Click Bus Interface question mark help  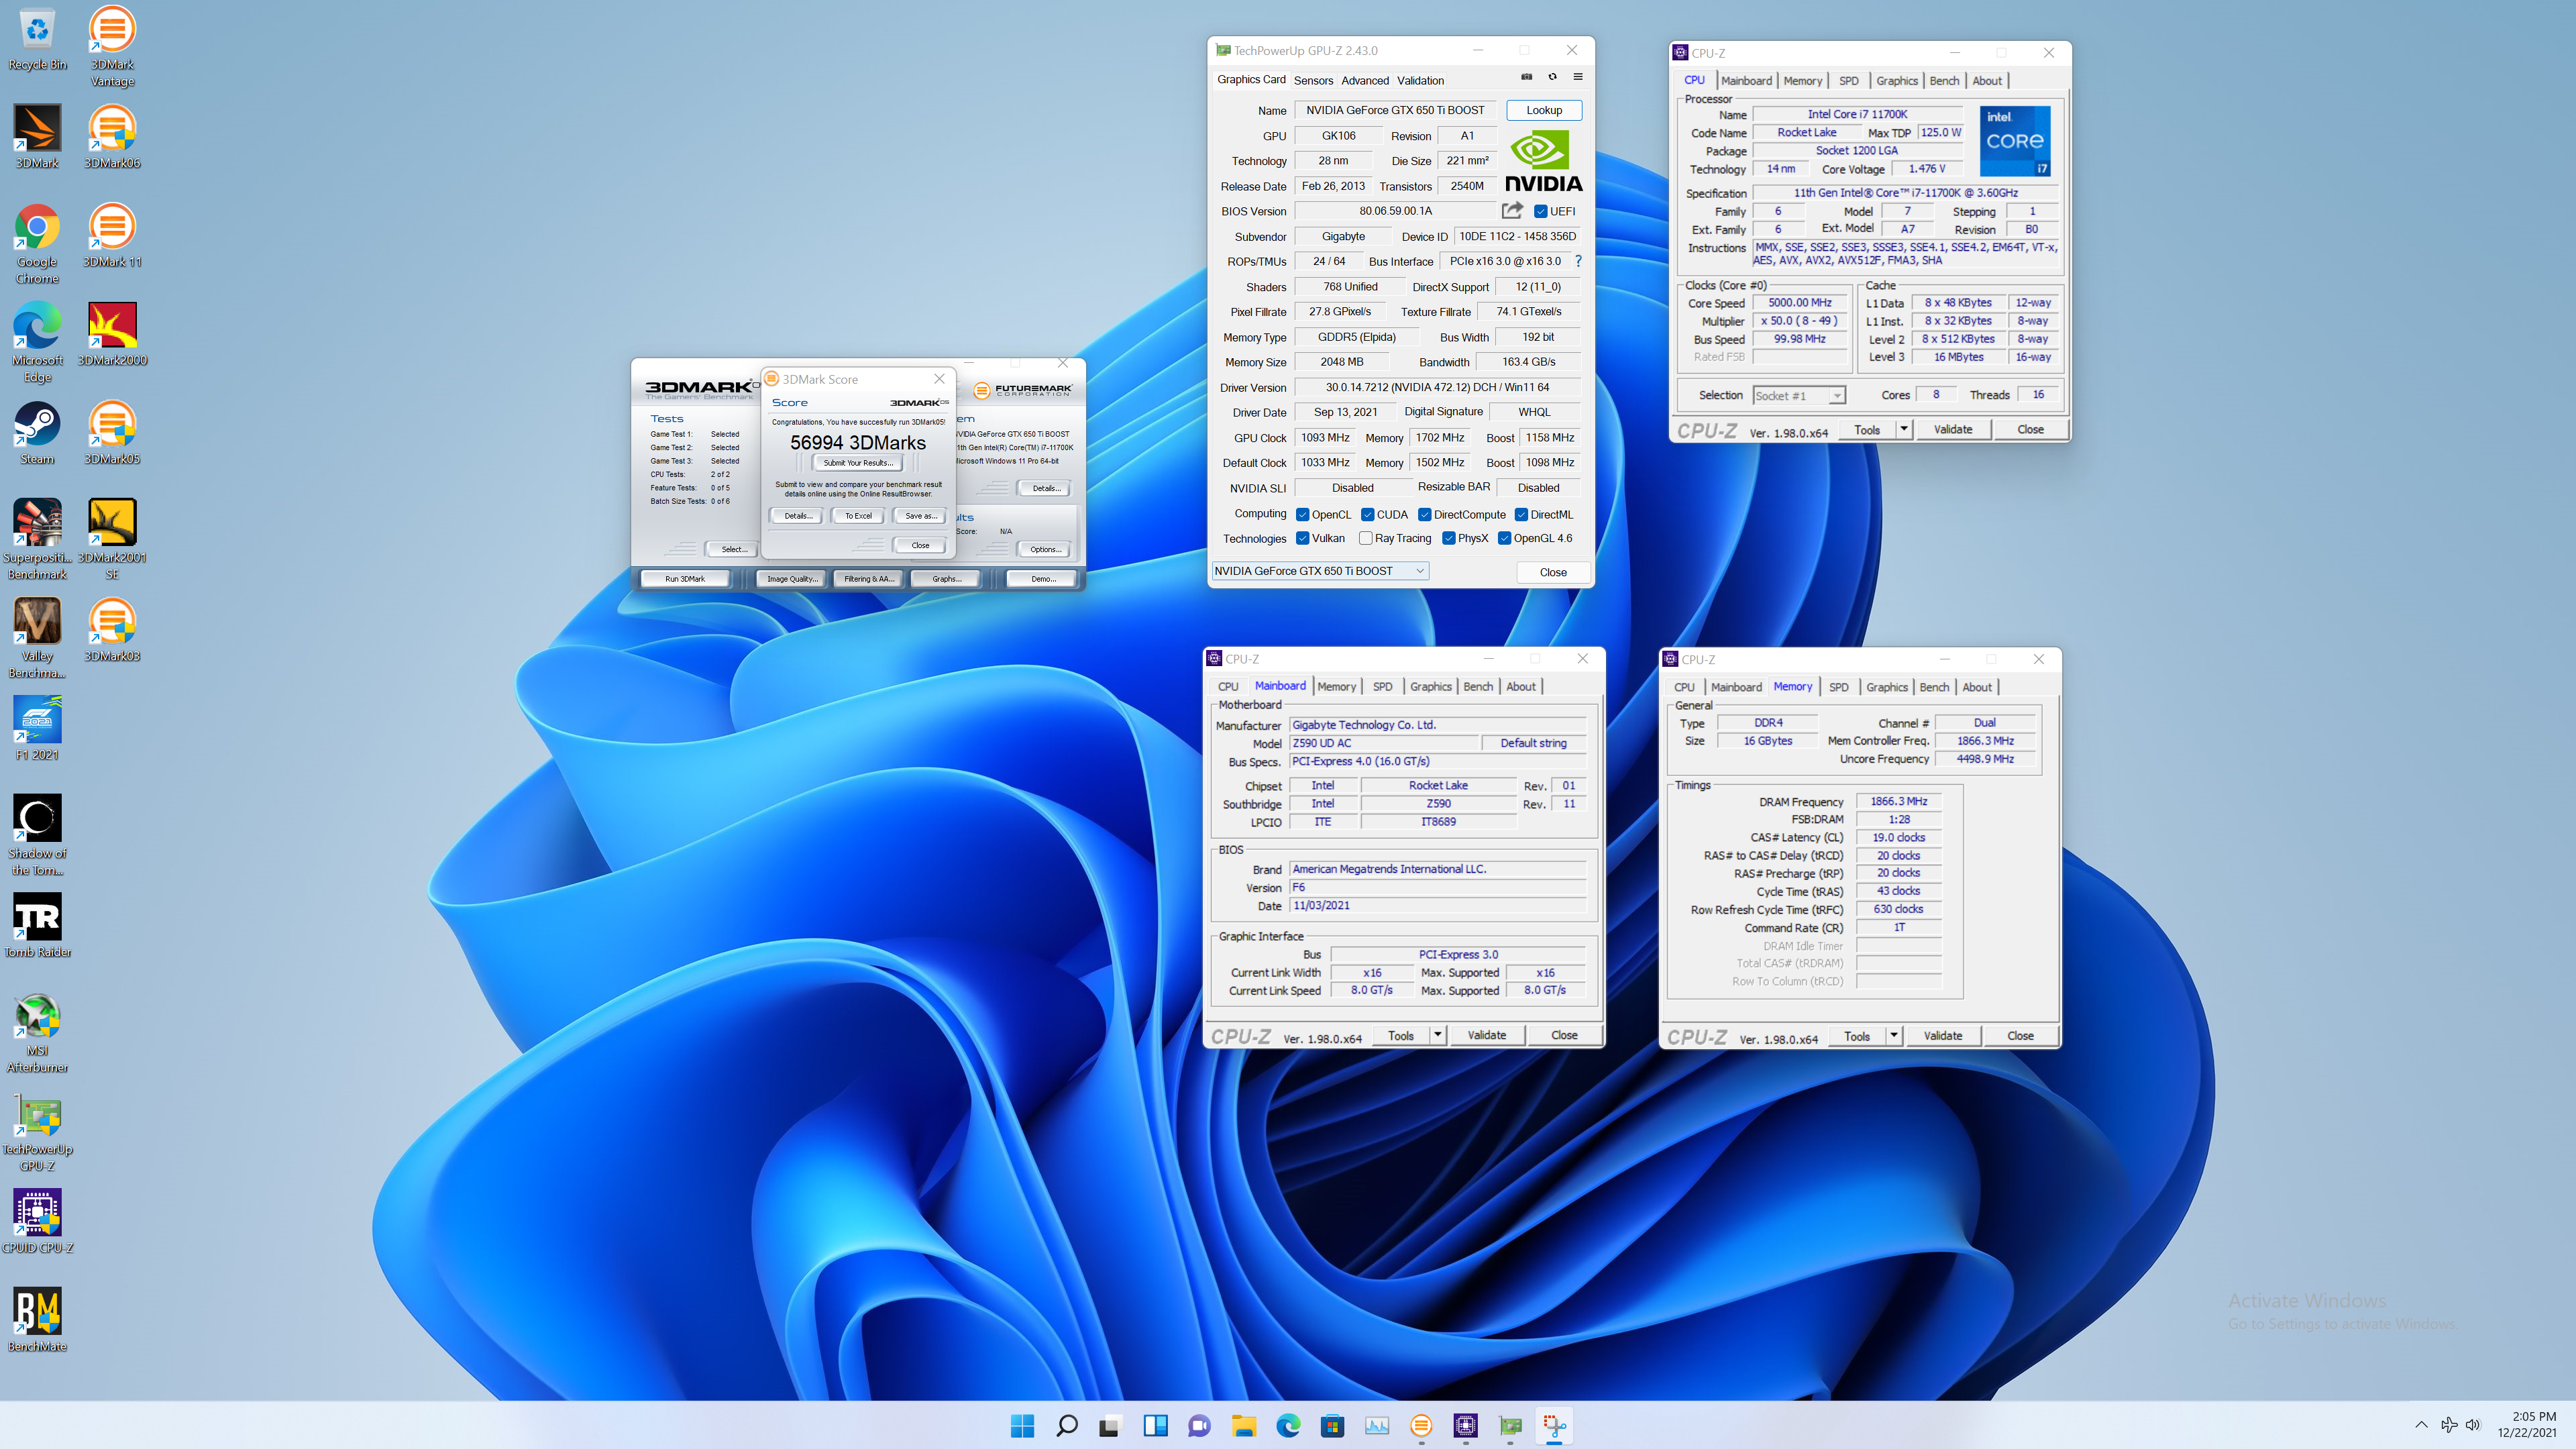(x=1578, y=261)
